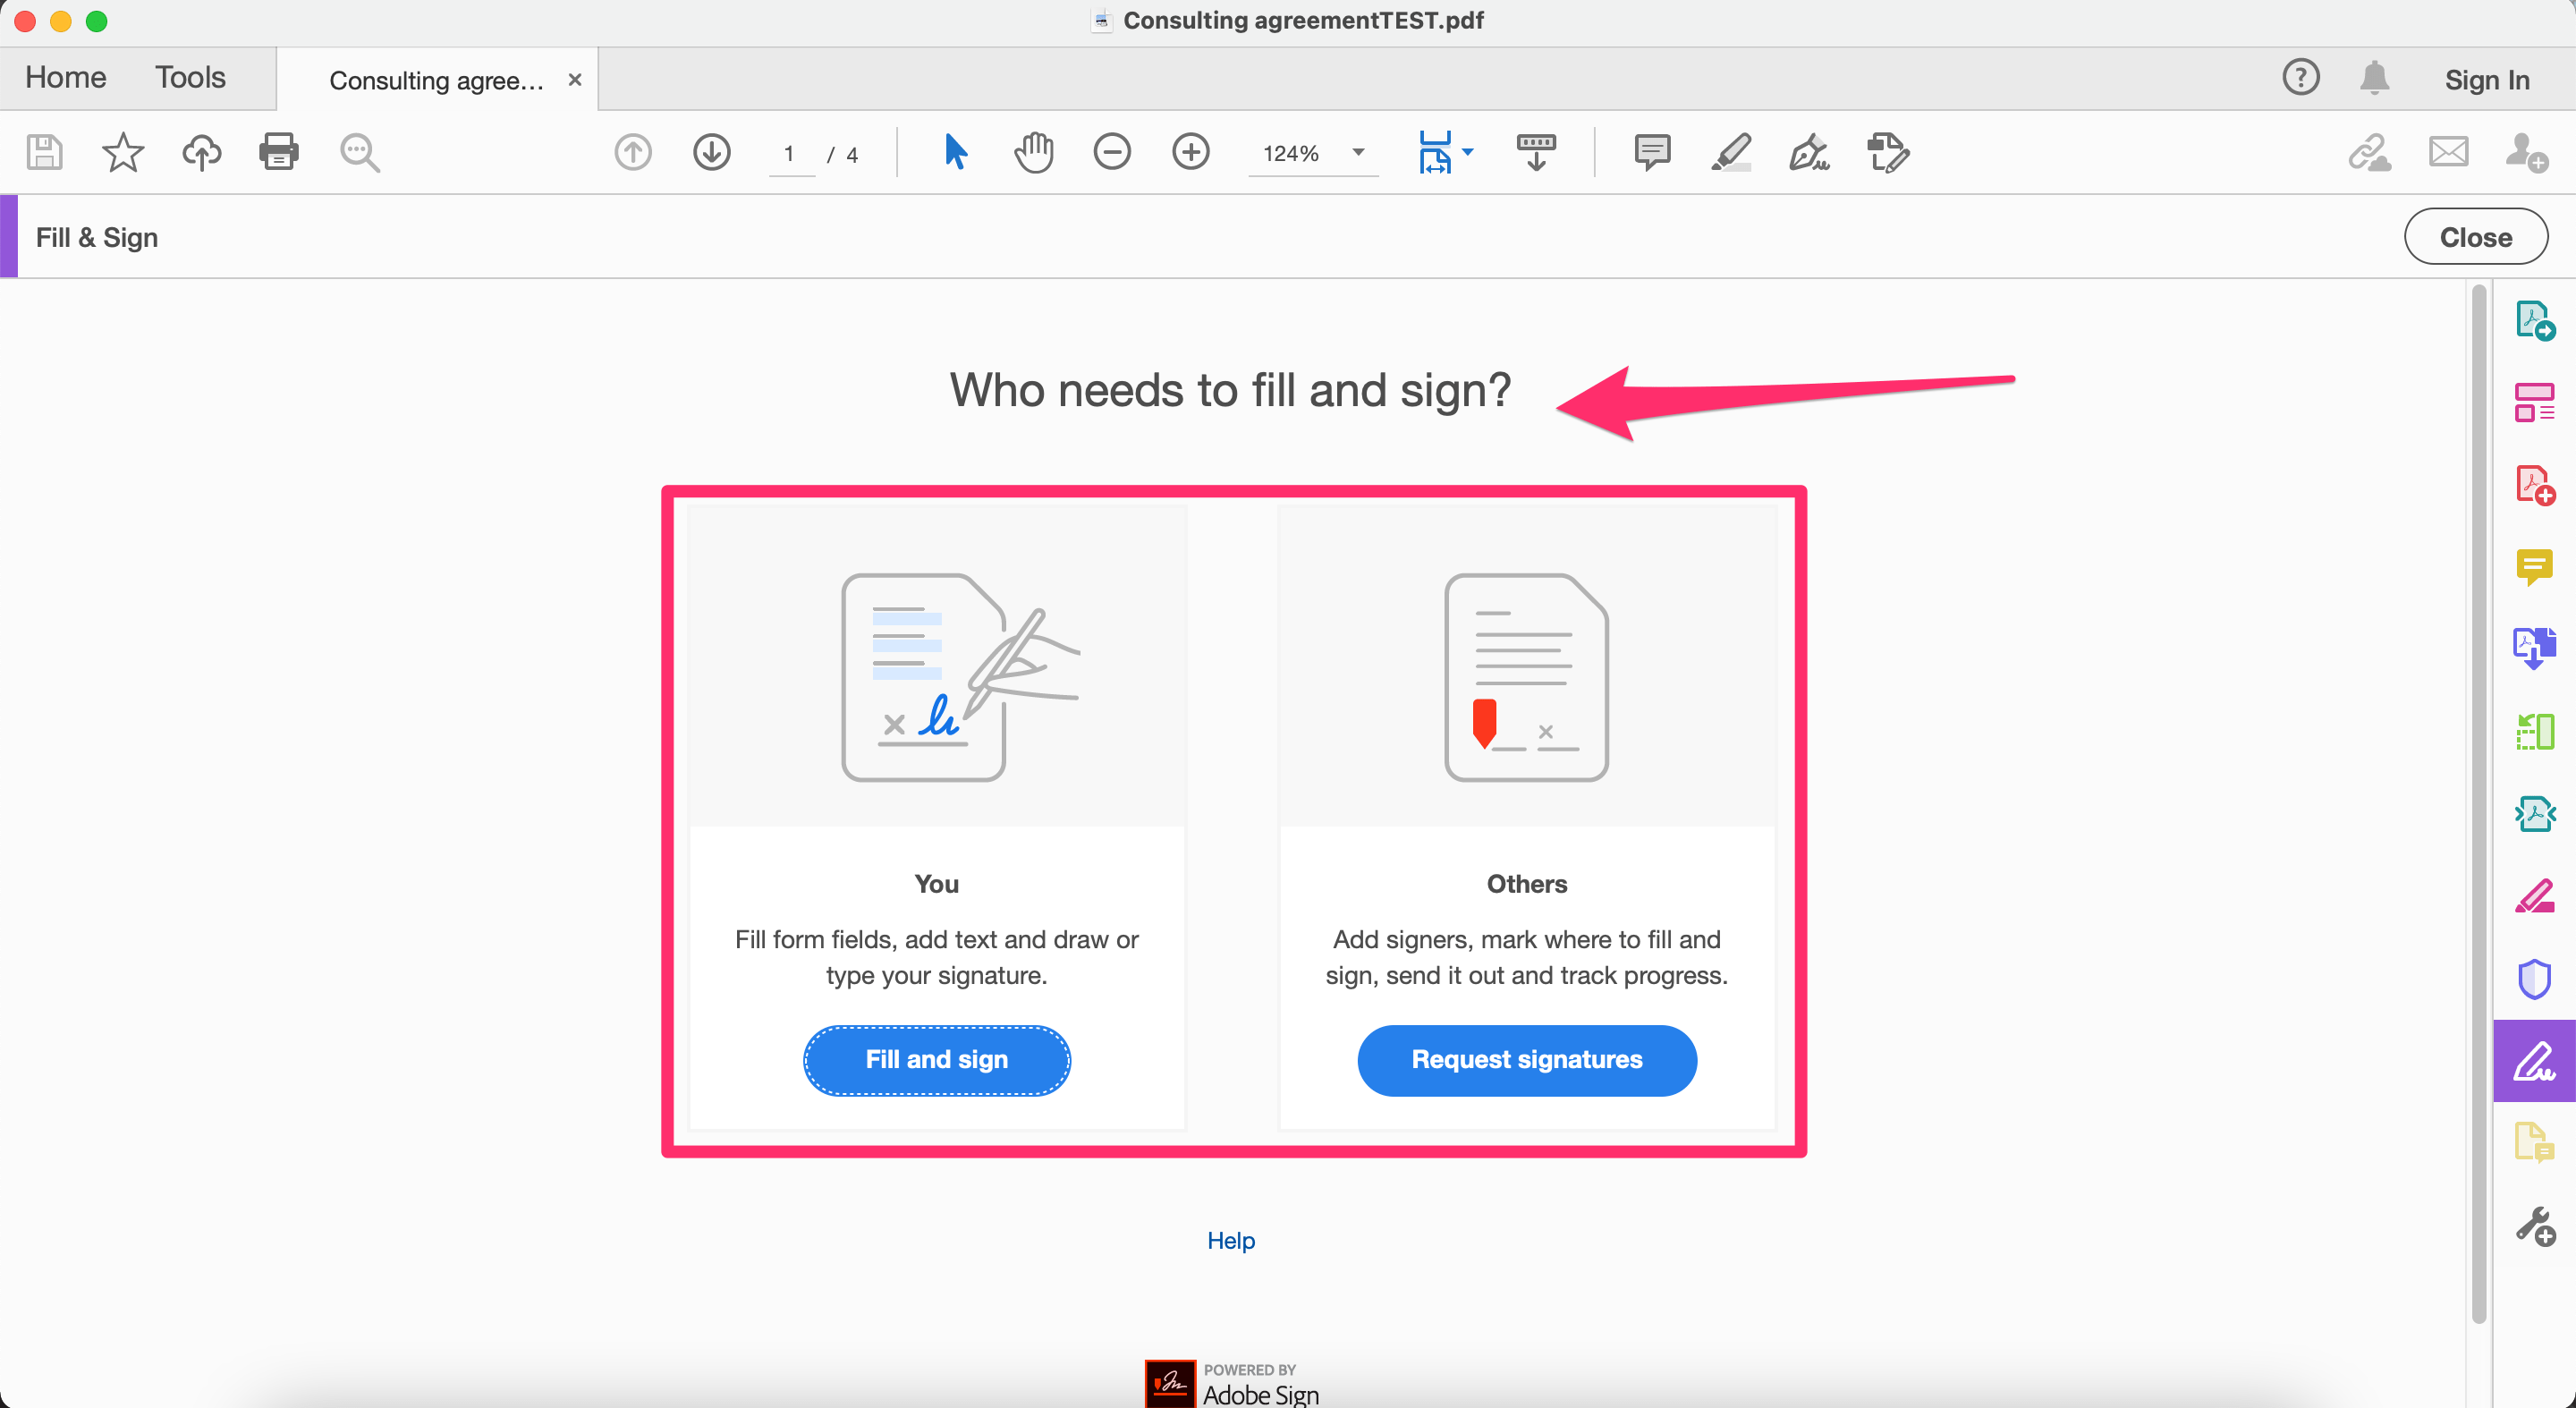Open Protect shield tool in sidebar
Viewport: 2576px width, 1408px height.
click(2533, 979)
